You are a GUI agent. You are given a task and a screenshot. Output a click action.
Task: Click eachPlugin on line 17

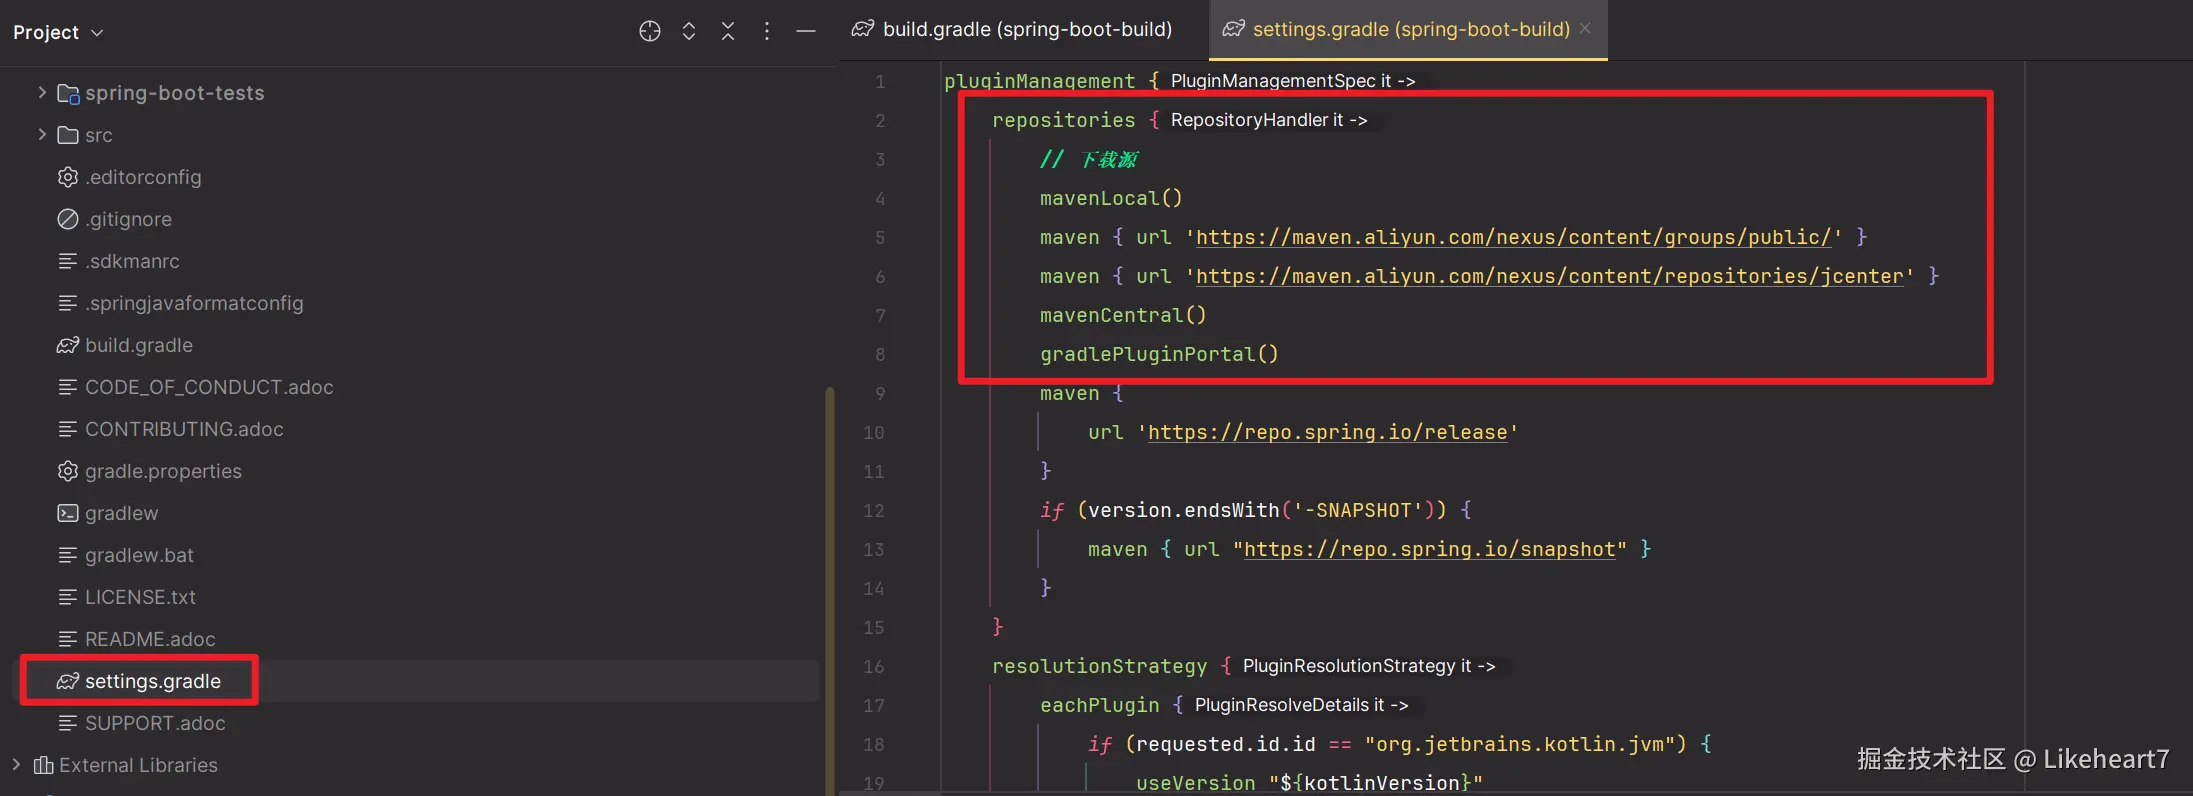click(1099, 705)
